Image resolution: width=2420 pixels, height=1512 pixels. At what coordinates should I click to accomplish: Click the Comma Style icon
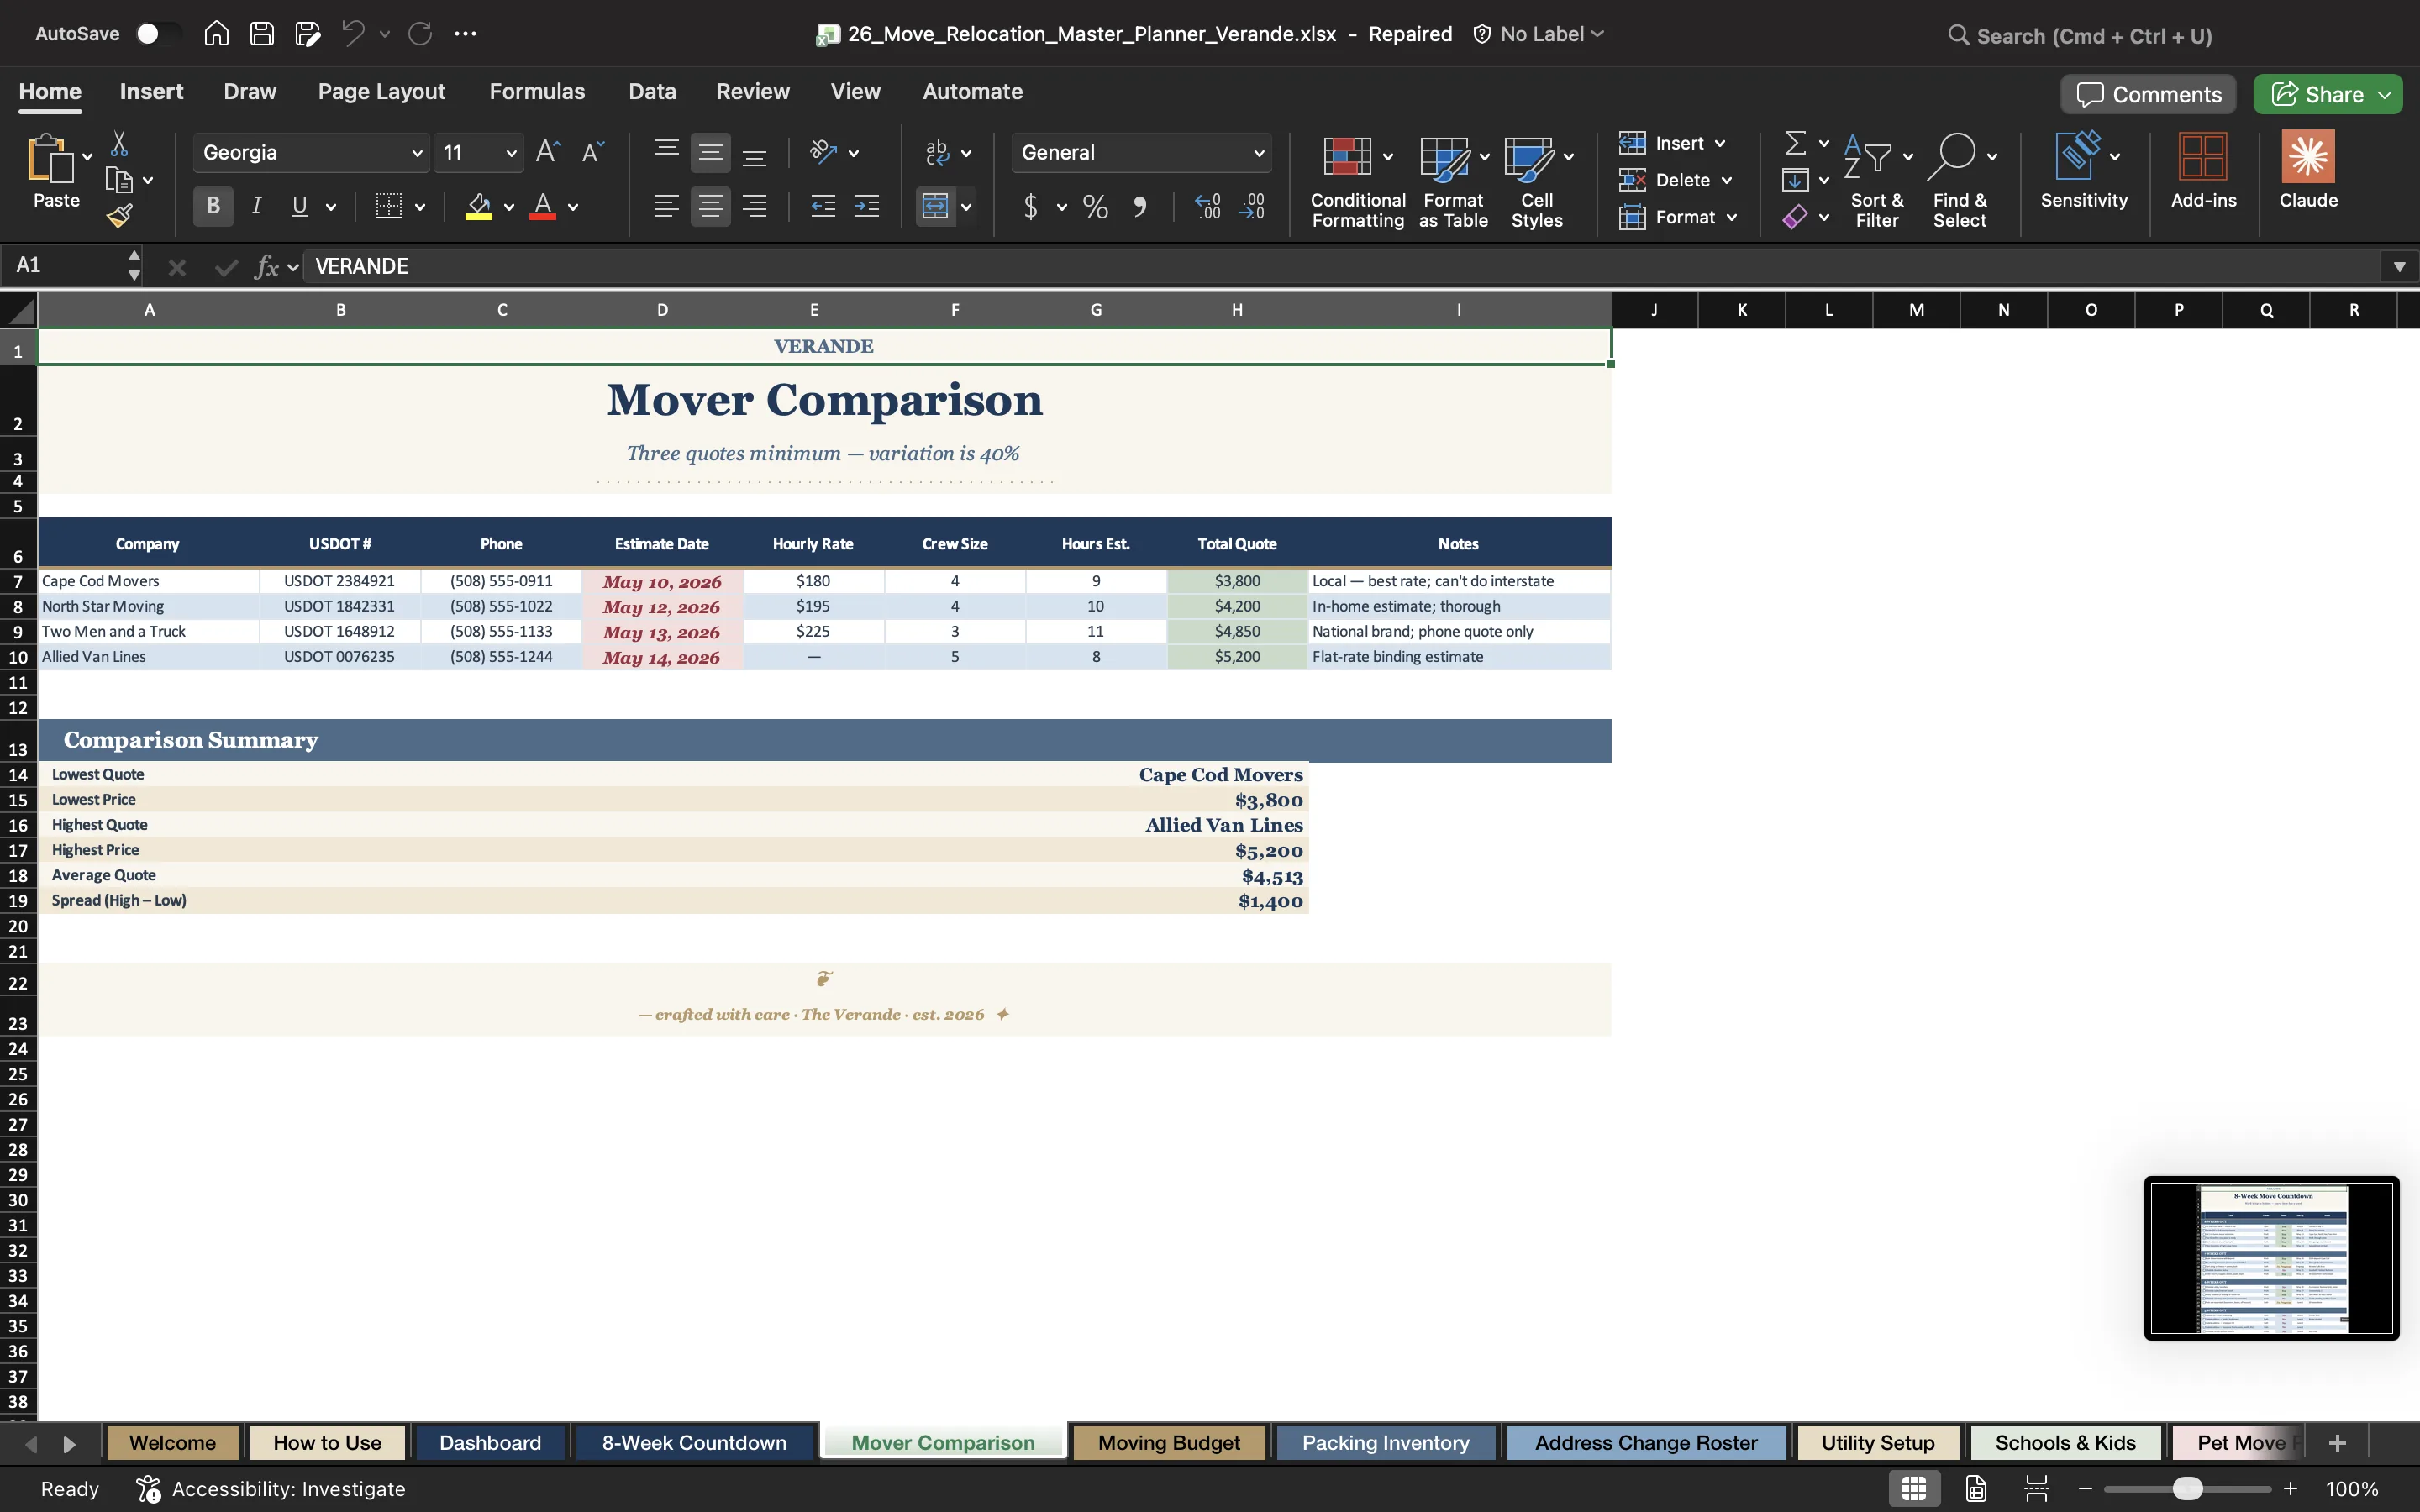1140,207
